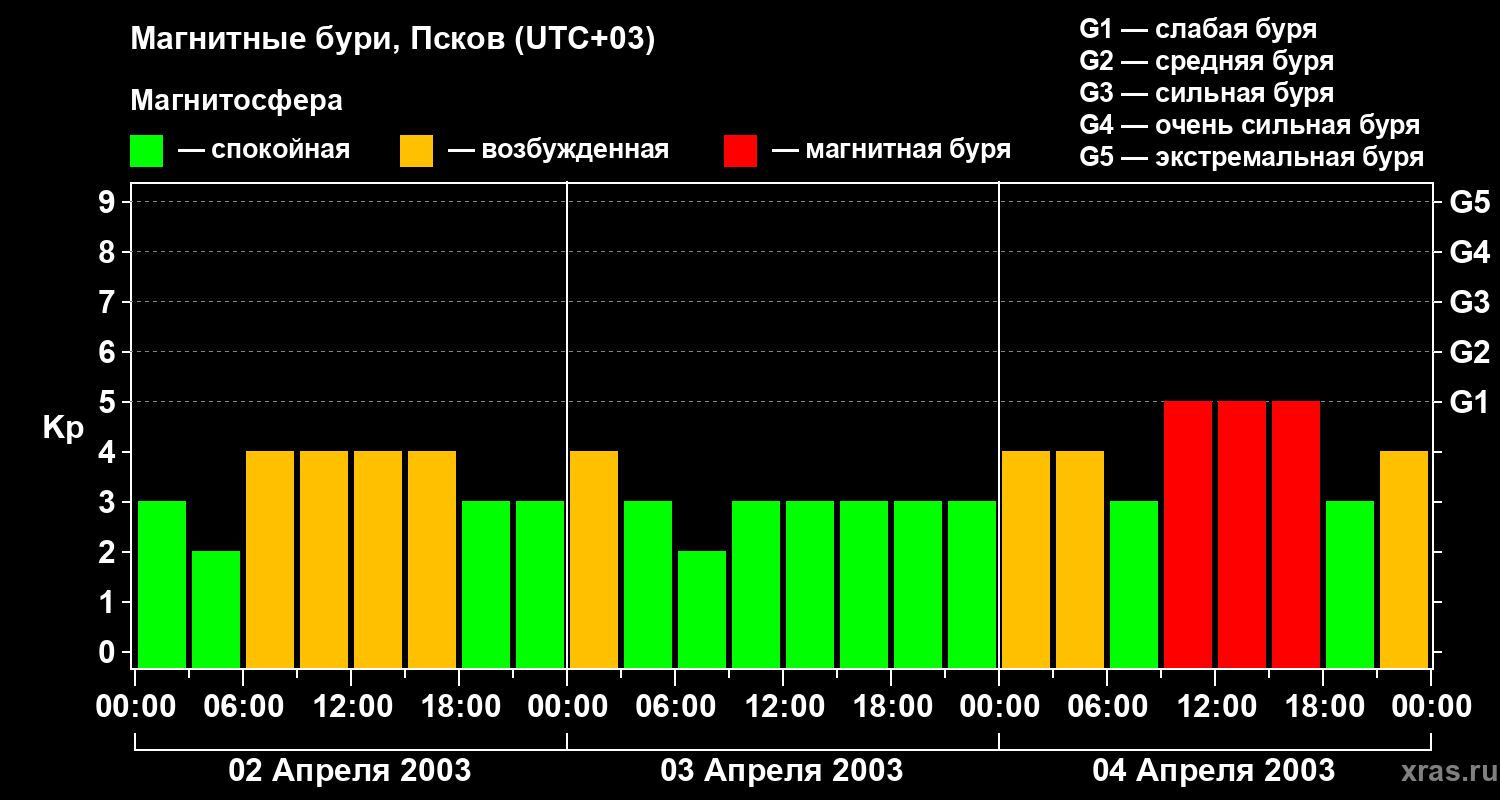Viewport: 1500px width, 800px height.
Task: Click the green bar starting 18:00 on 04 Апреля
Action: click(1350, 584)
